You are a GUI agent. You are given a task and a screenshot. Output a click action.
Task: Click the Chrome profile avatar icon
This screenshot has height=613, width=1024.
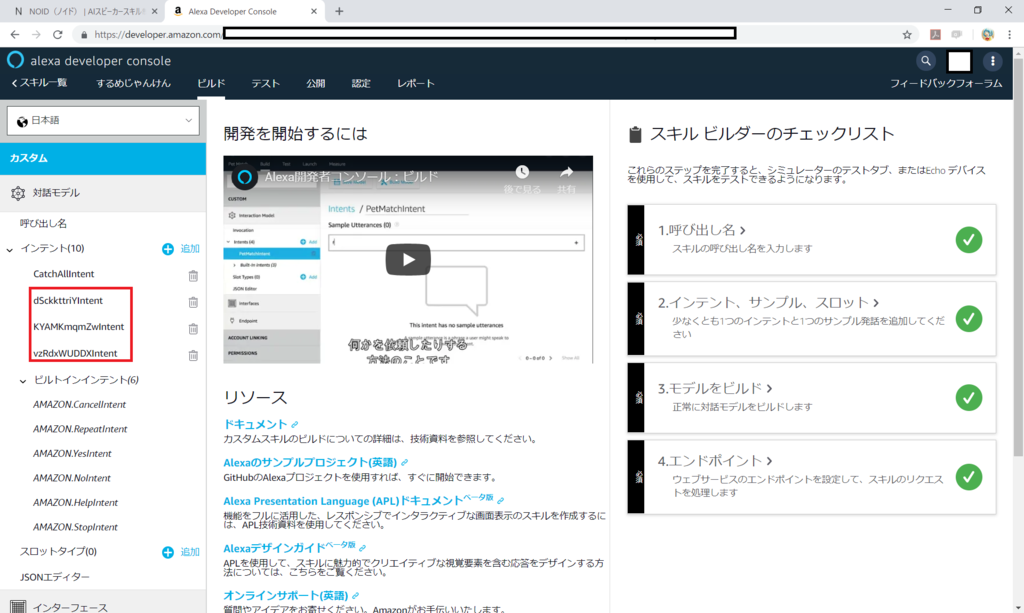987,35
